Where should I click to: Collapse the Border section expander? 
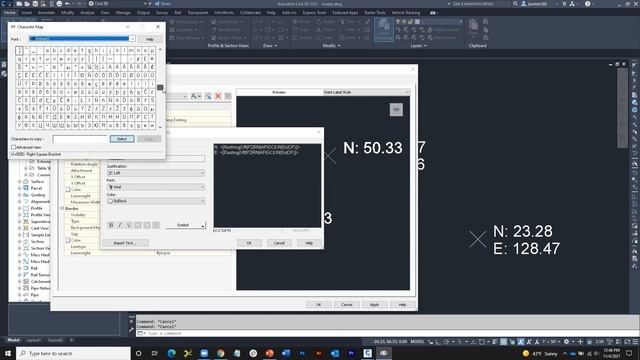tap(62, 208)
